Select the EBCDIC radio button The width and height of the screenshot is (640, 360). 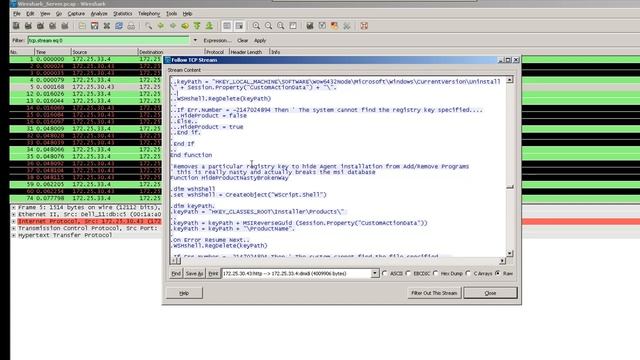pyautogui.click(x=408, y=273)
